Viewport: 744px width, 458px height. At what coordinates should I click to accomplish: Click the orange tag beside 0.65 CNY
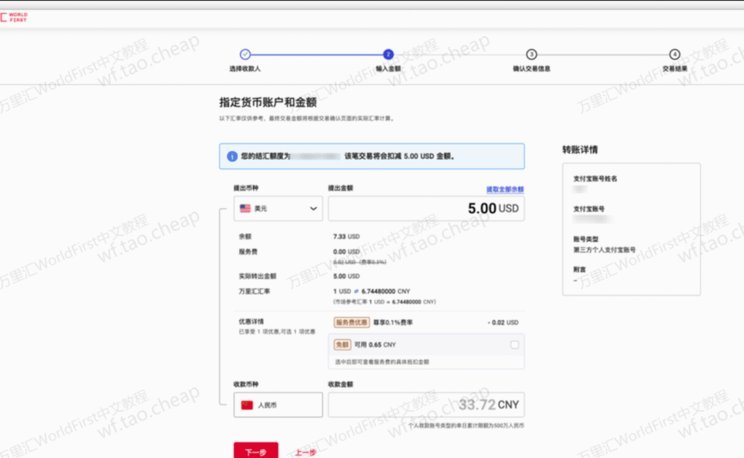point(342,345)
